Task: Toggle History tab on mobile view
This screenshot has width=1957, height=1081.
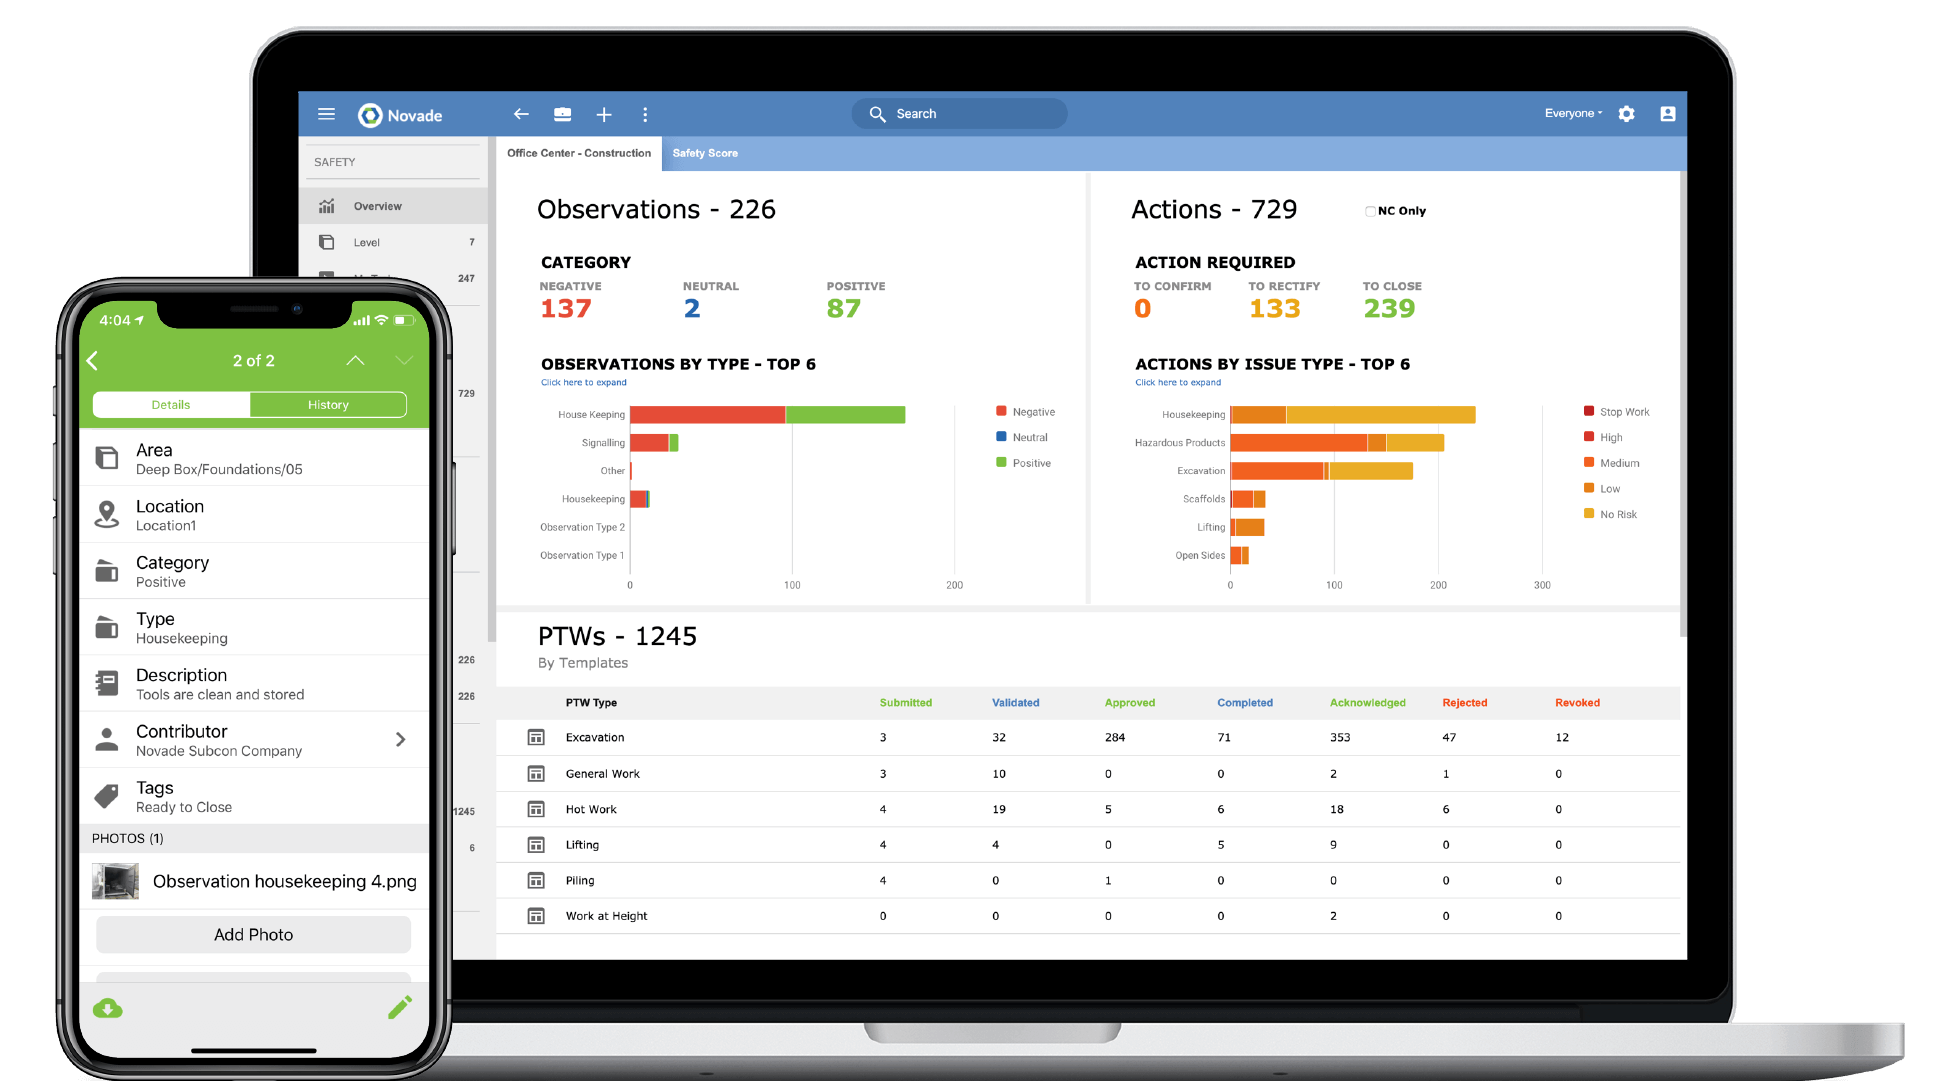Action: coord(326,405)
